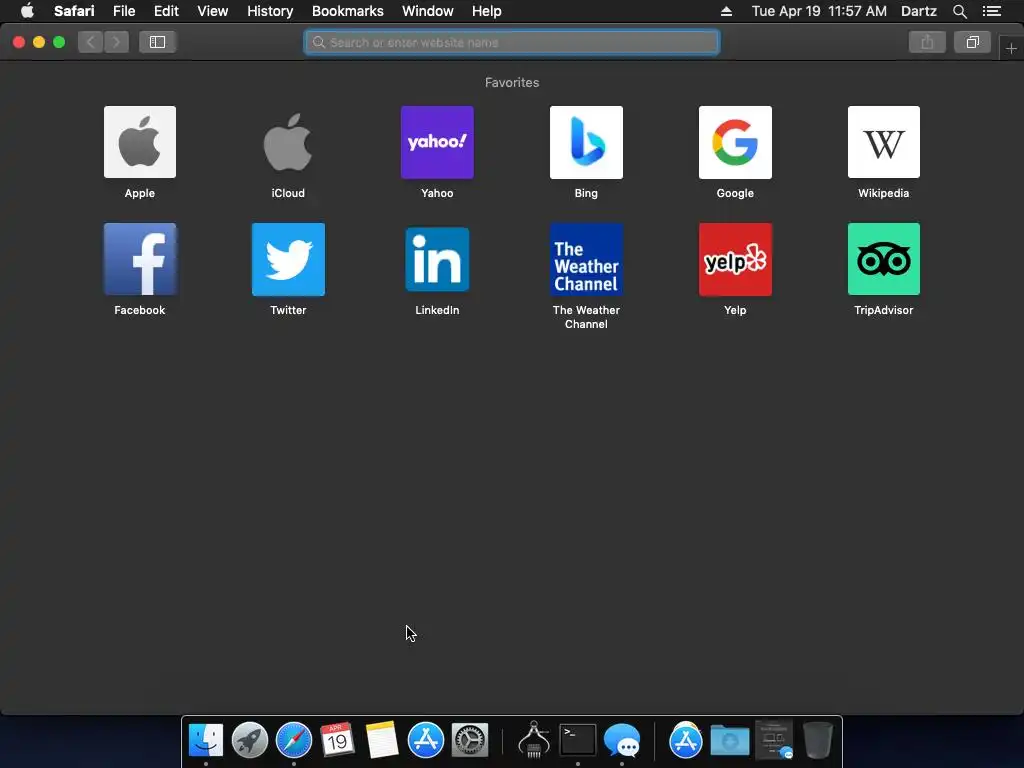Open the Help menu
Image resolution: width=1024 pixels, height=768 pixels.
click(x=487, y=11)
